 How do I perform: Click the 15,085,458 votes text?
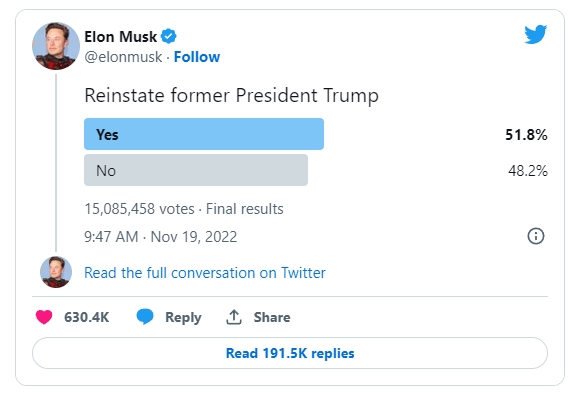pyautogui.click(x=139, y=209)
